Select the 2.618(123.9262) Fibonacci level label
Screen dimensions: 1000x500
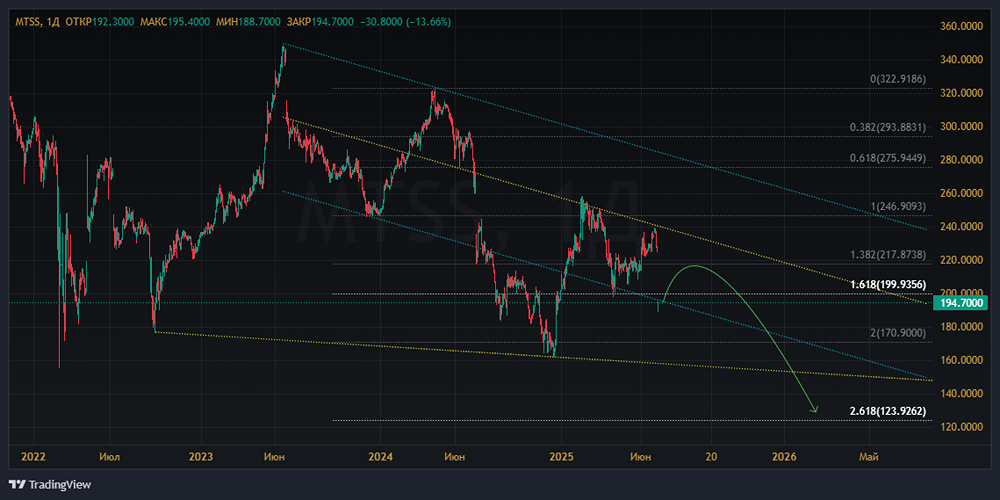click(890, 411)
